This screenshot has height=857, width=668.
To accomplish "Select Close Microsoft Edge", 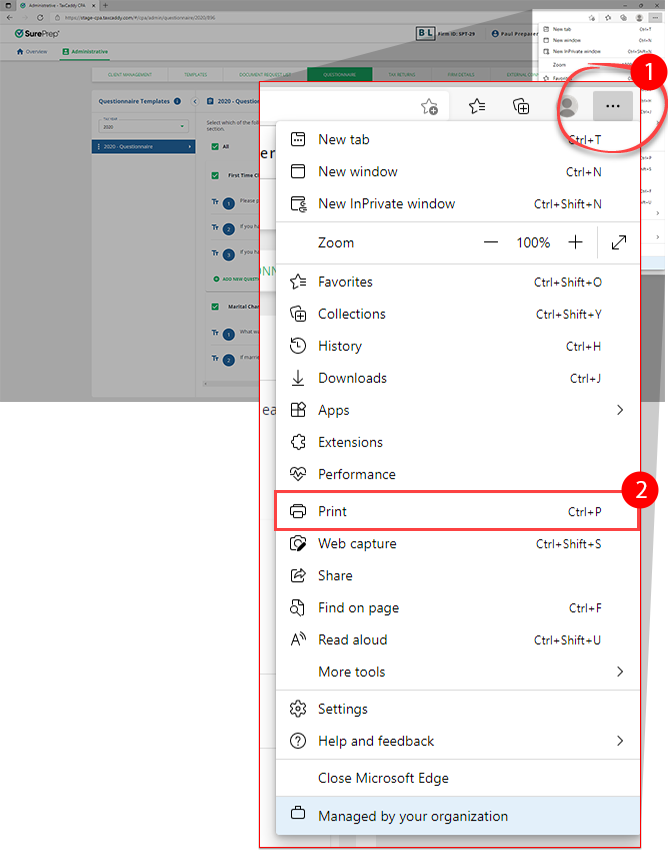I will click(458, 778).
